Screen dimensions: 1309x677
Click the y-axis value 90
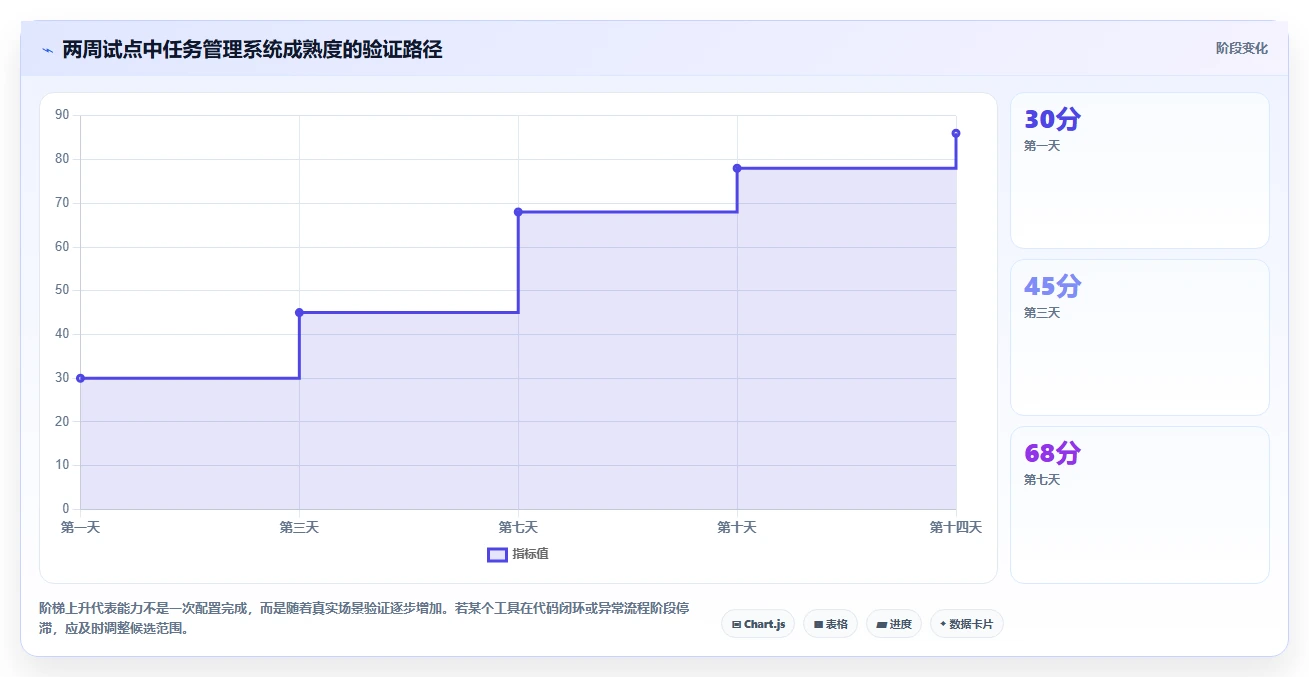(x=62, y=115)
